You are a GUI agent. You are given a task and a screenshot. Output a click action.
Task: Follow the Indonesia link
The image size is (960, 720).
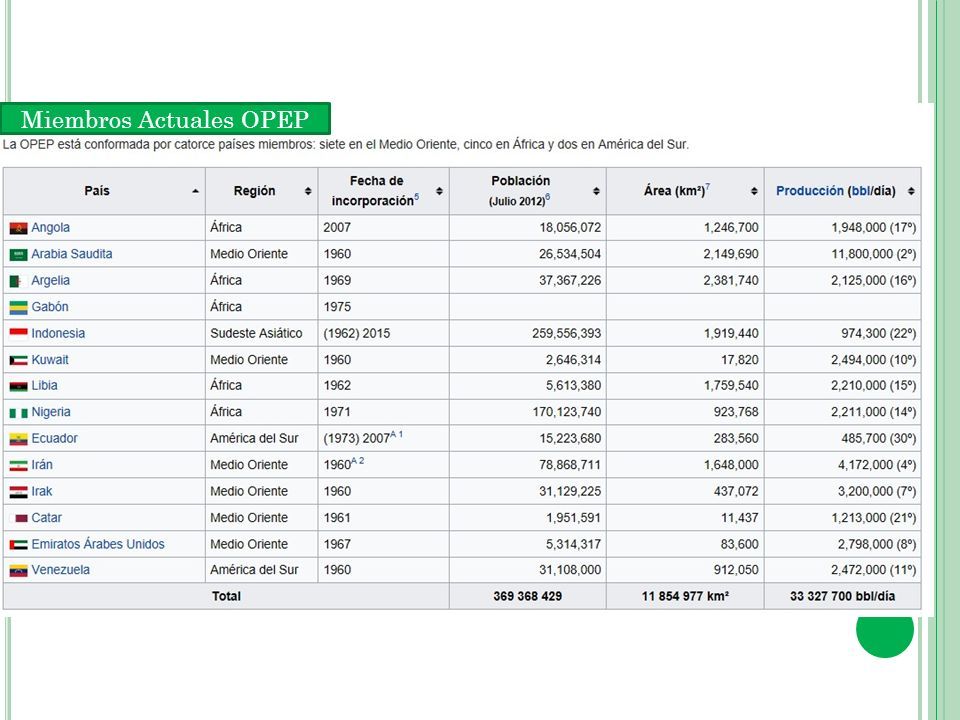[58, 334]
